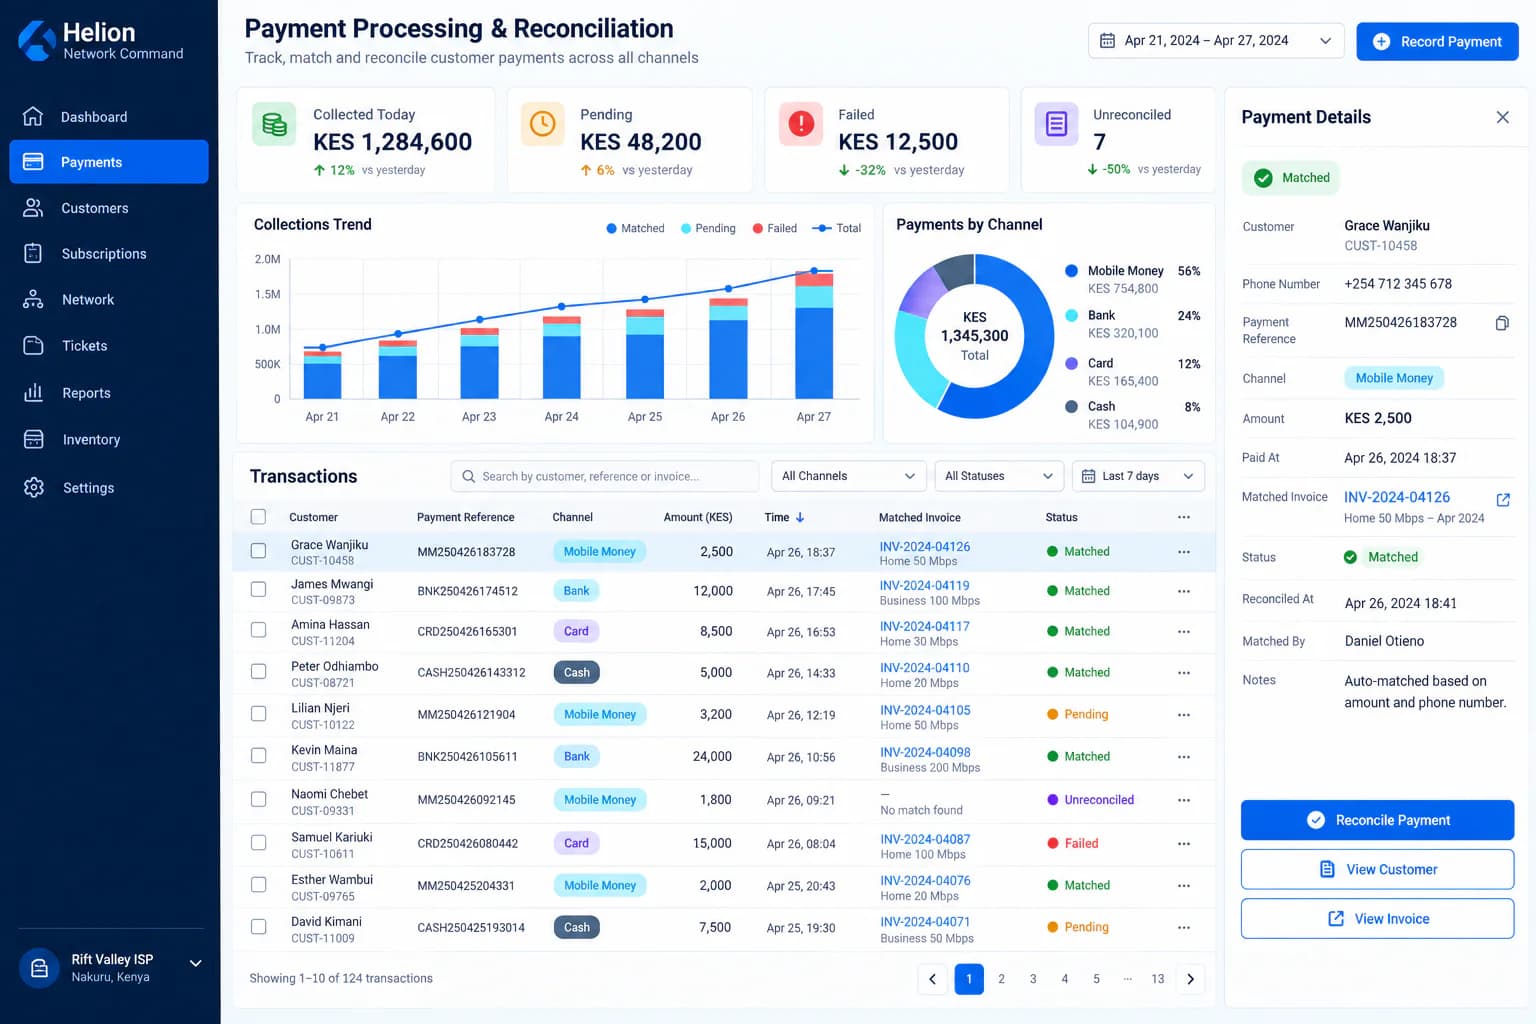This screenshot has height=1024, width=1536.
Task: Select all transactions with header checkbox
Action: [258, 517]
